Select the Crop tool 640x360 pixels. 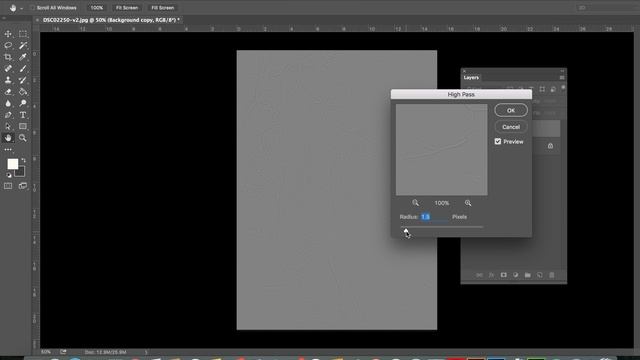coord(8,57)
